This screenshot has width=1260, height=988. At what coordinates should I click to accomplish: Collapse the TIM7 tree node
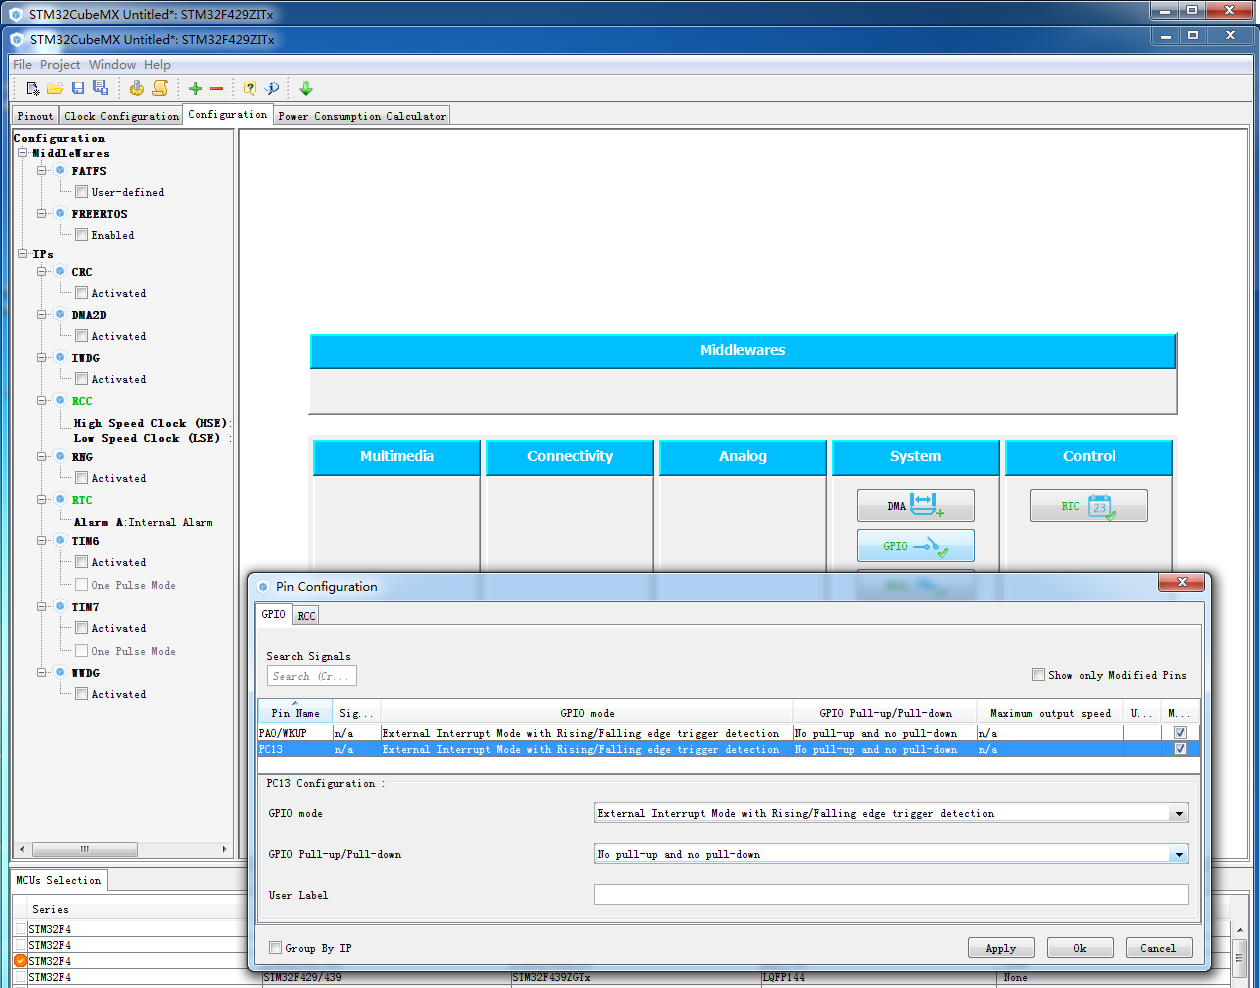pyautogui.click(x=42, y=607)
